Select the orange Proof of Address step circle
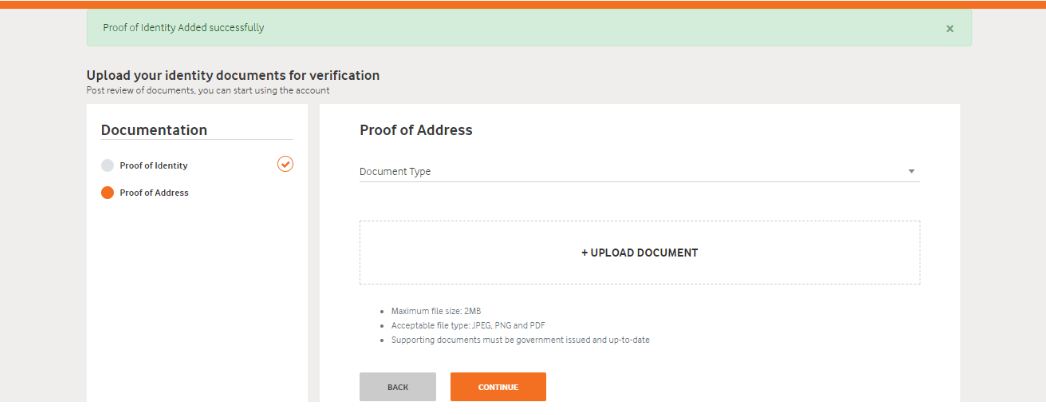Image resolution: width=1046 pixels, height=415 pixels. click(107, 193)
